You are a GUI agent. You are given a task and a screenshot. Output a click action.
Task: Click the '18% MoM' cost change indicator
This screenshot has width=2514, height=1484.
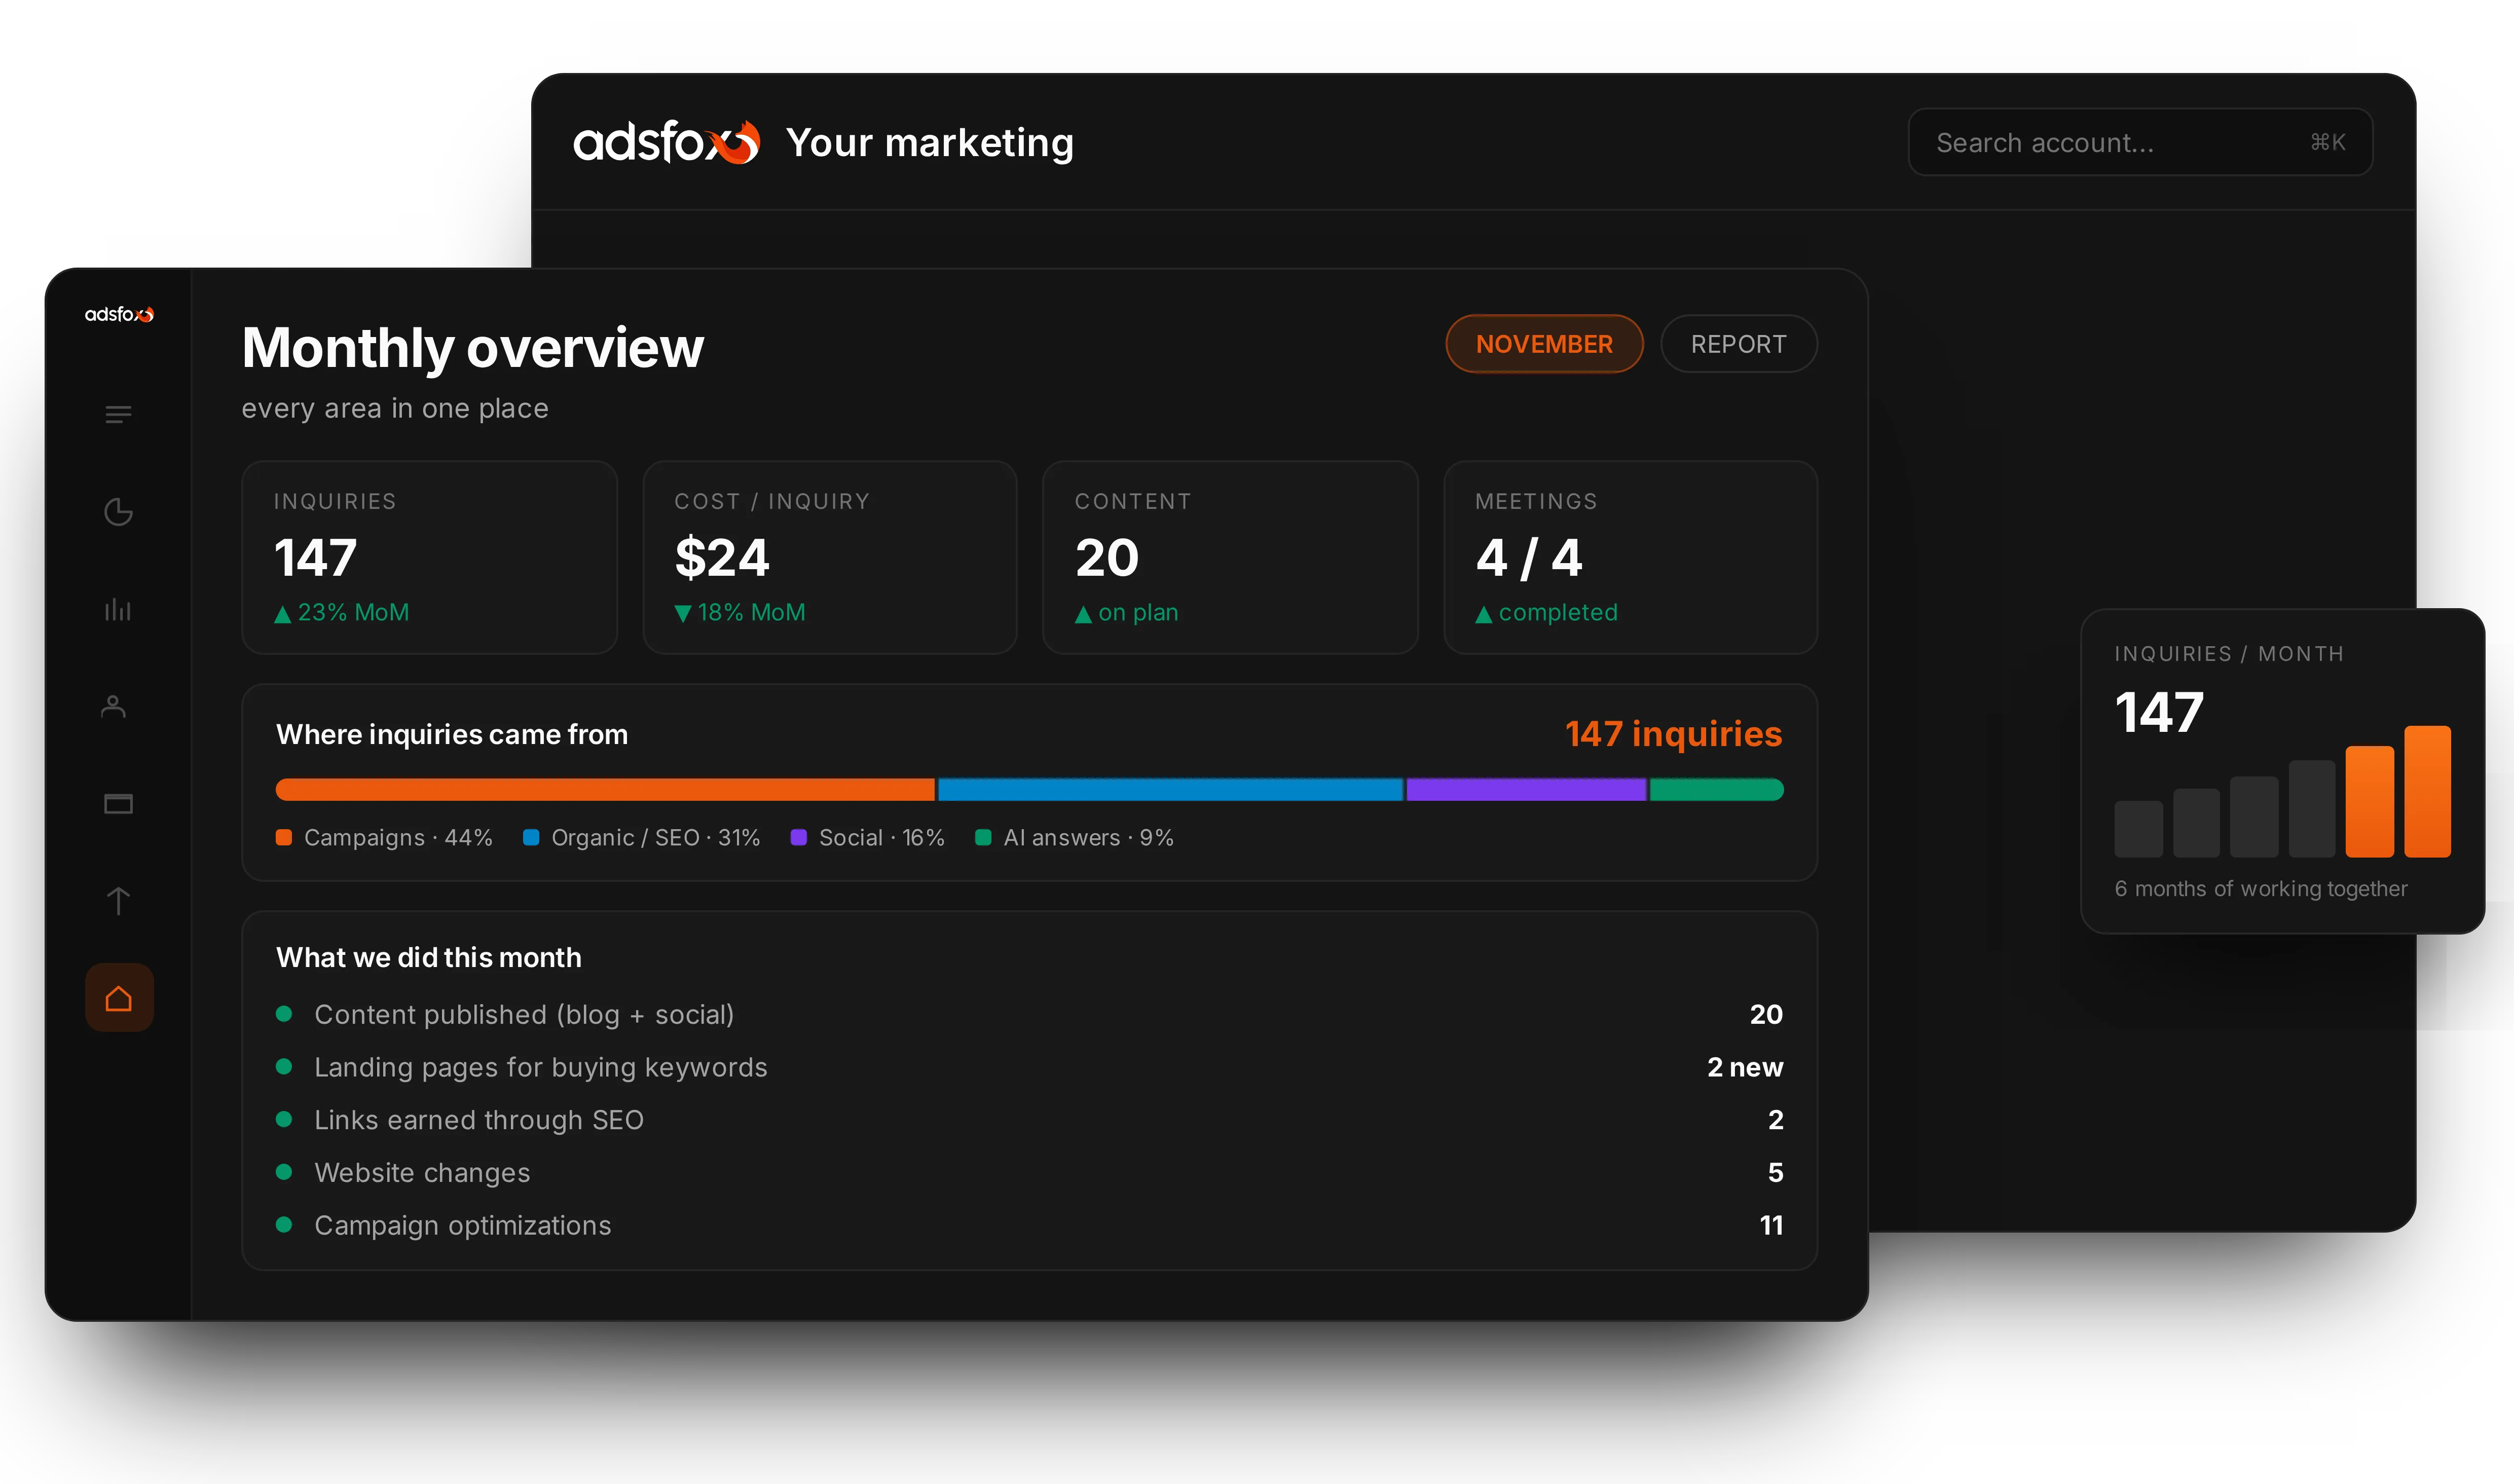pyautogui.click(x=740, y=612)
